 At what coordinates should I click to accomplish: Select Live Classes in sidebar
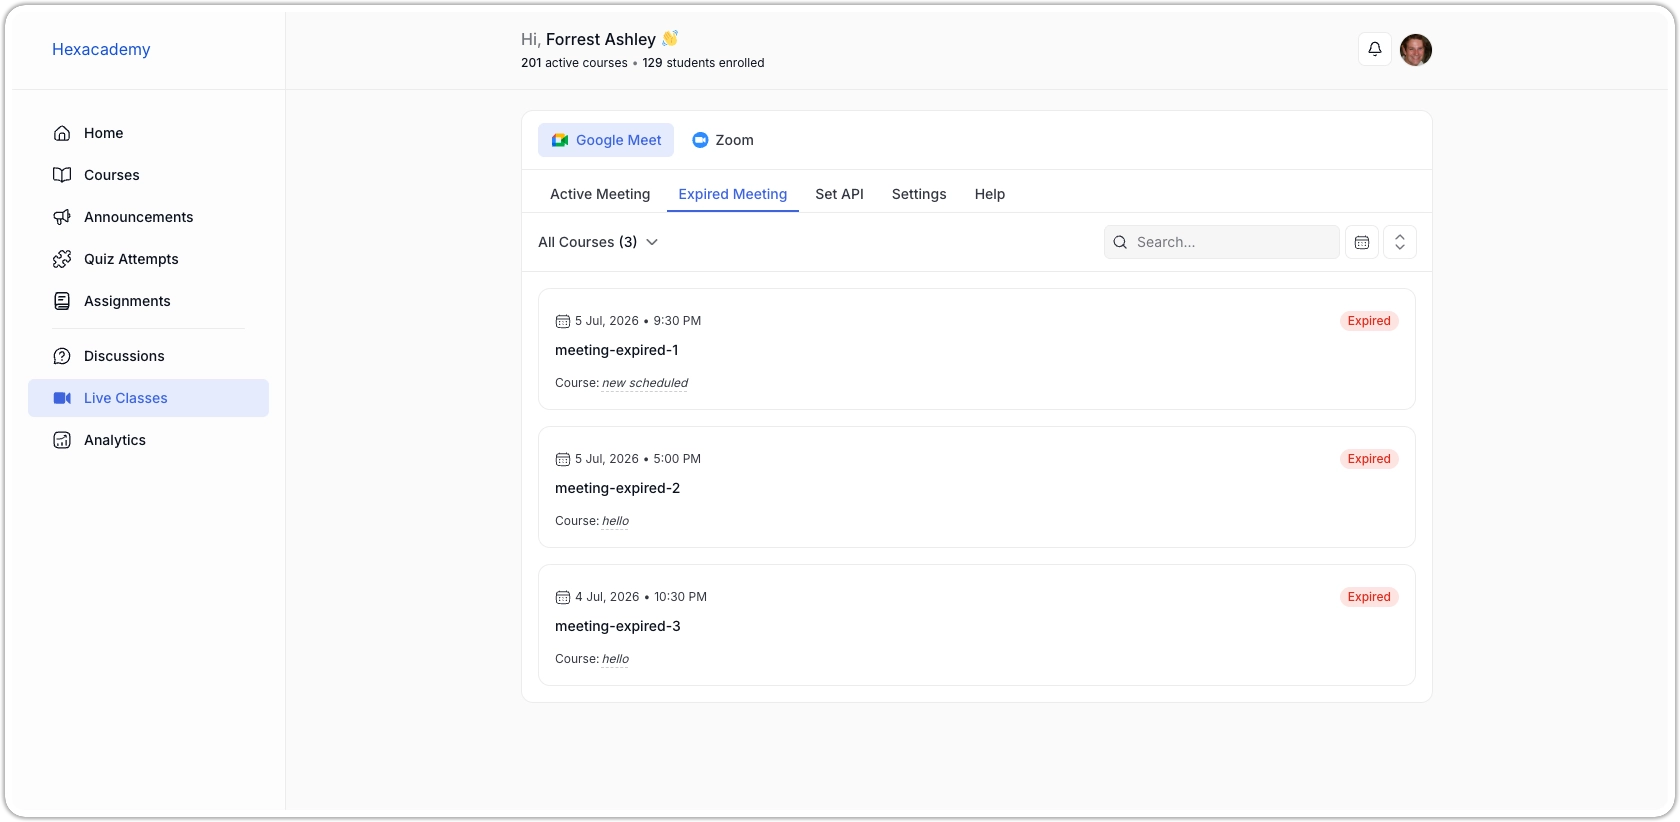tap(148, 398)
